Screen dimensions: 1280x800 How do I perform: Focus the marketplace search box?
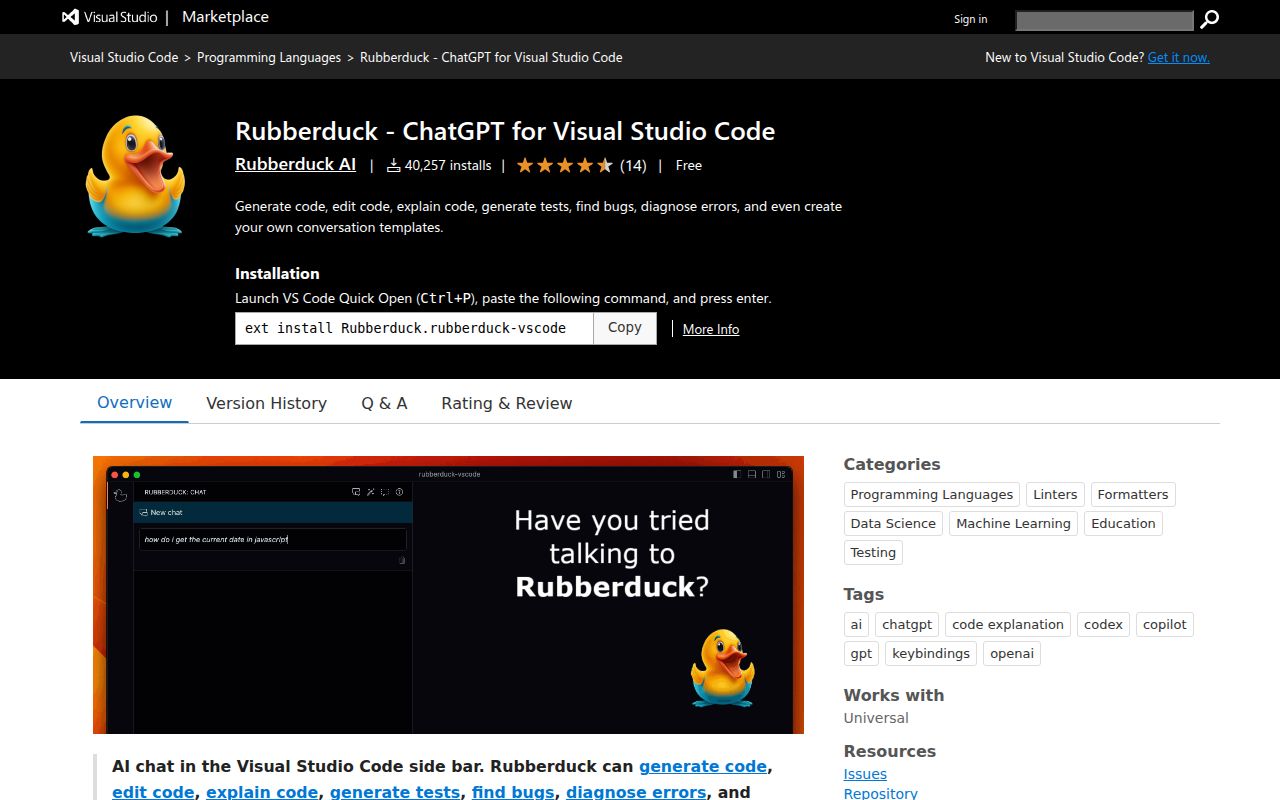click(x=1105, y=20)
